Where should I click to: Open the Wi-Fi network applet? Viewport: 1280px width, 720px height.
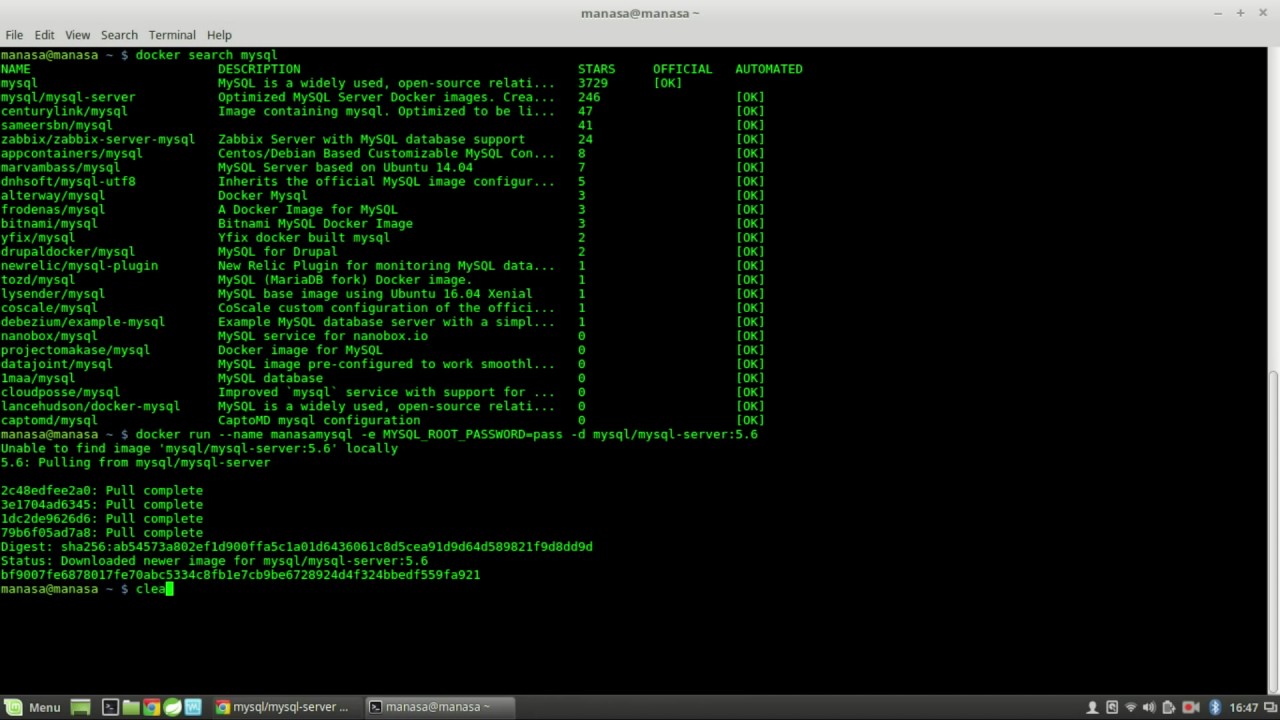point(1130,707)
